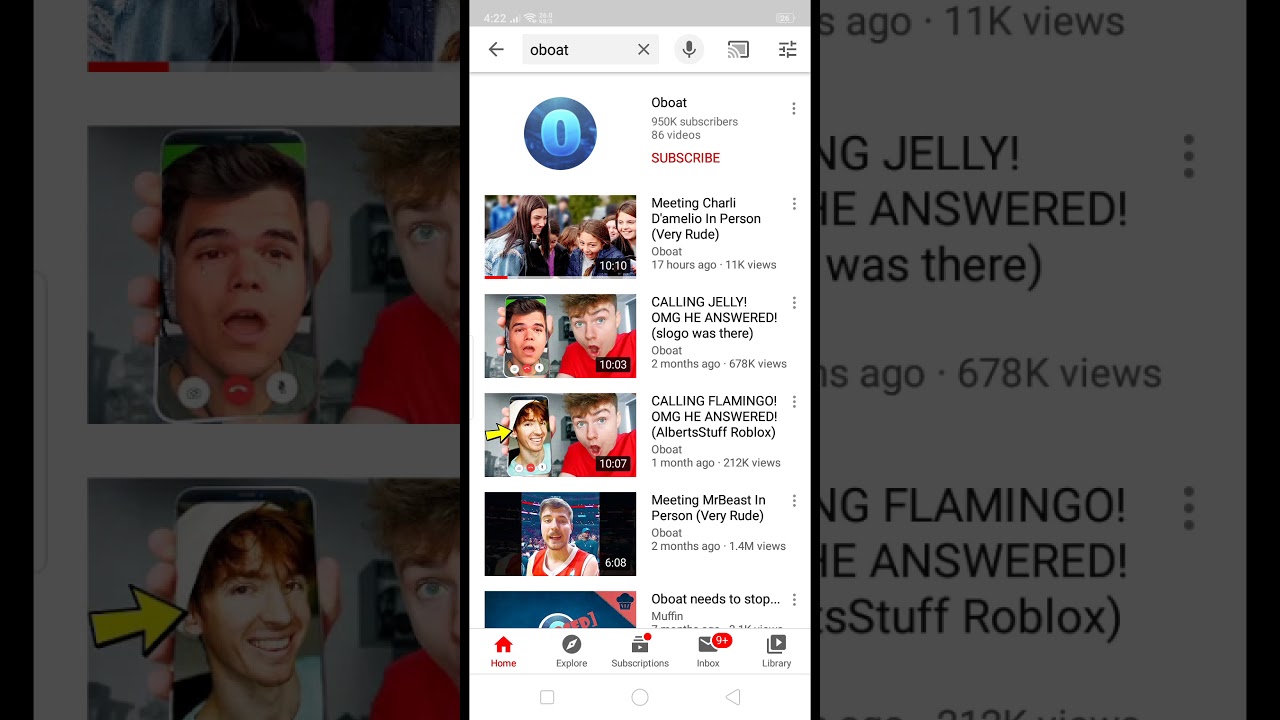Play the Meeting MrBeast video thumbnail

(560, 534)
